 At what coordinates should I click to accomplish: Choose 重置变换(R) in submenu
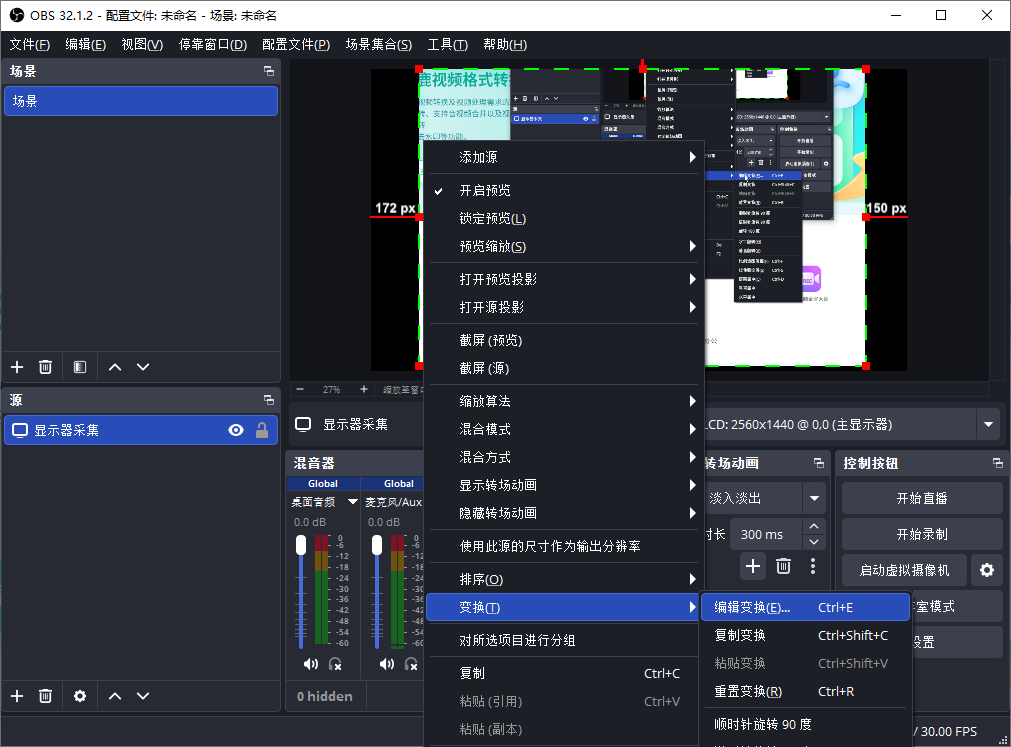click(805, 692)
